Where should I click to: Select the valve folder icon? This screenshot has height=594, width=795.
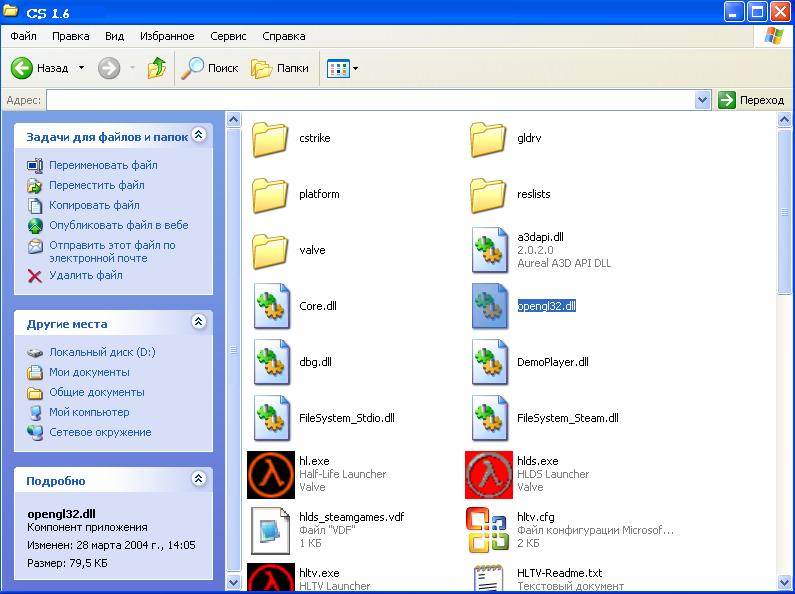pos(270,250)
